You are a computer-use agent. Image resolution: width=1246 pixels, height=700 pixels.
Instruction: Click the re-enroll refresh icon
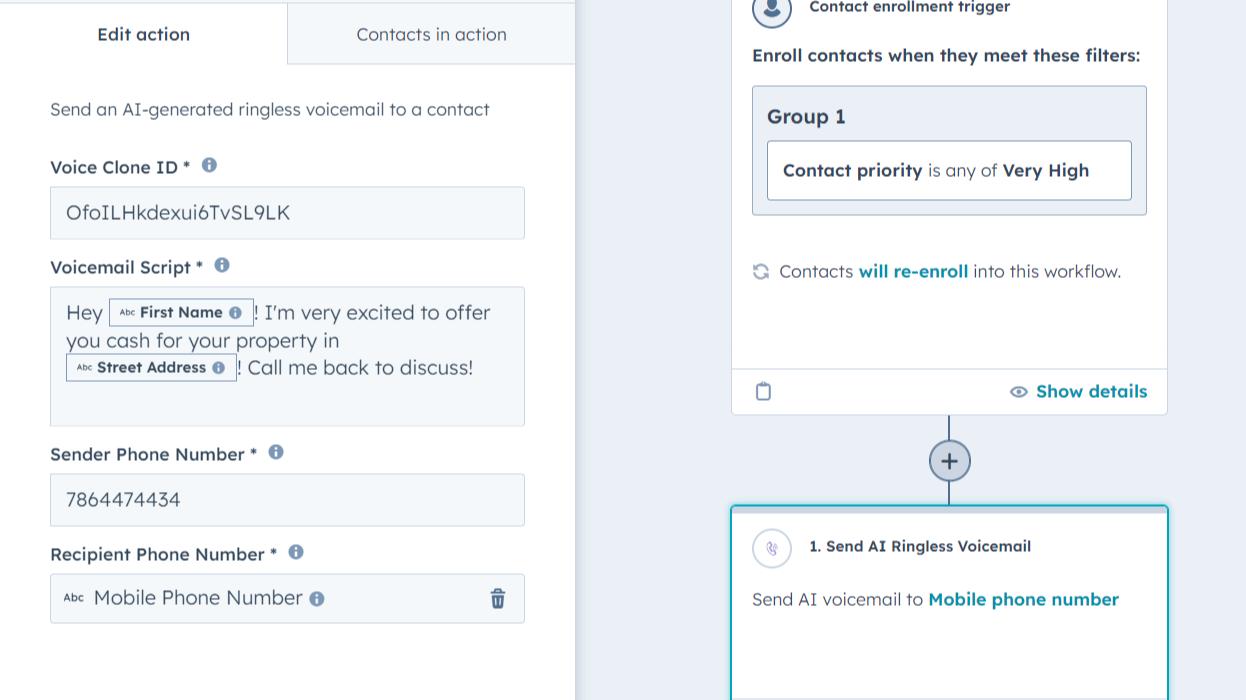tap(761, 272)
